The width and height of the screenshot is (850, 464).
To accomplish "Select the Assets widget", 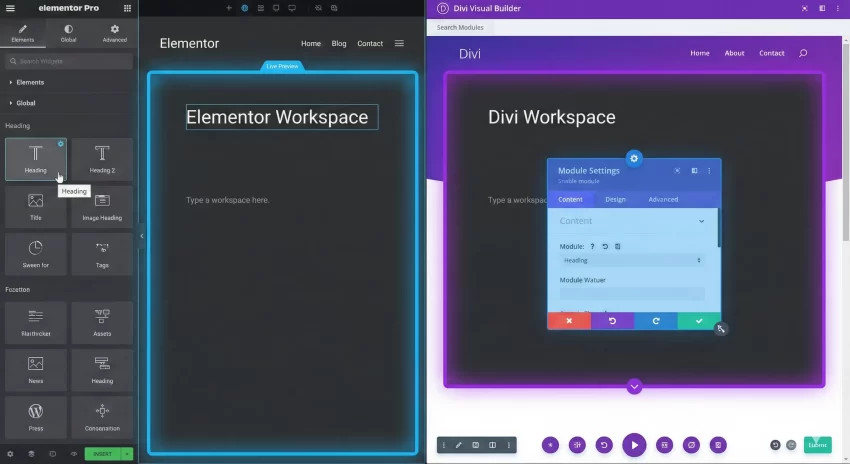I will point(102,323).
